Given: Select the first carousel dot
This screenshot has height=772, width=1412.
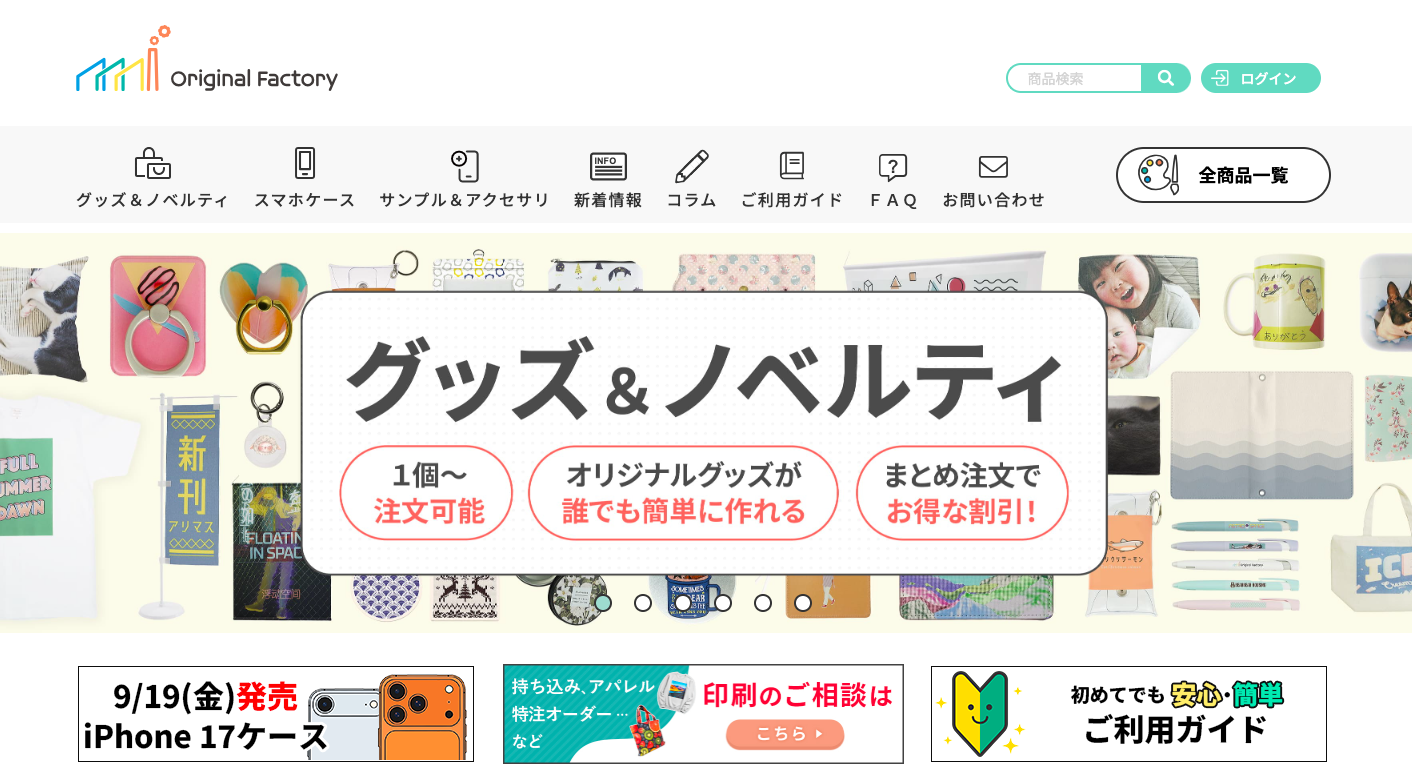Looking at the screenshot, I should coord(603,603).
